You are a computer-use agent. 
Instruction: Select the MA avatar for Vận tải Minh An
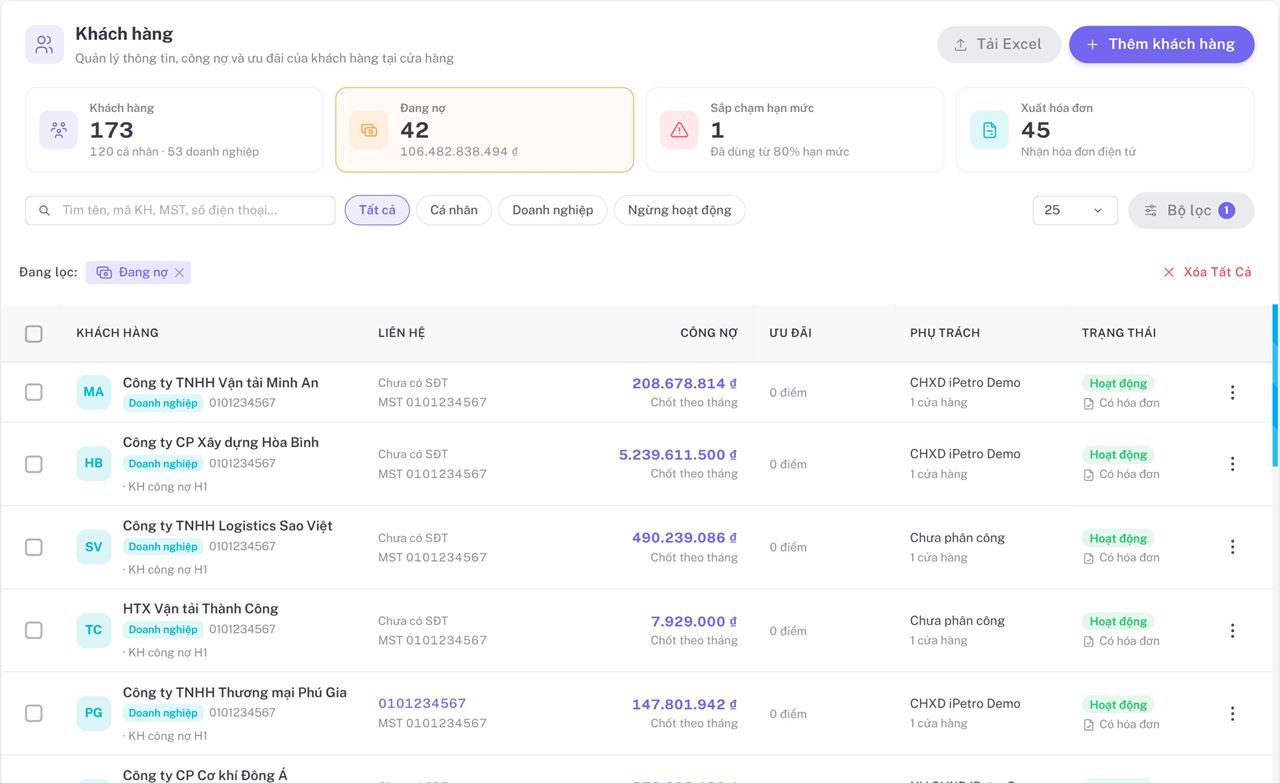click(93, 392)
